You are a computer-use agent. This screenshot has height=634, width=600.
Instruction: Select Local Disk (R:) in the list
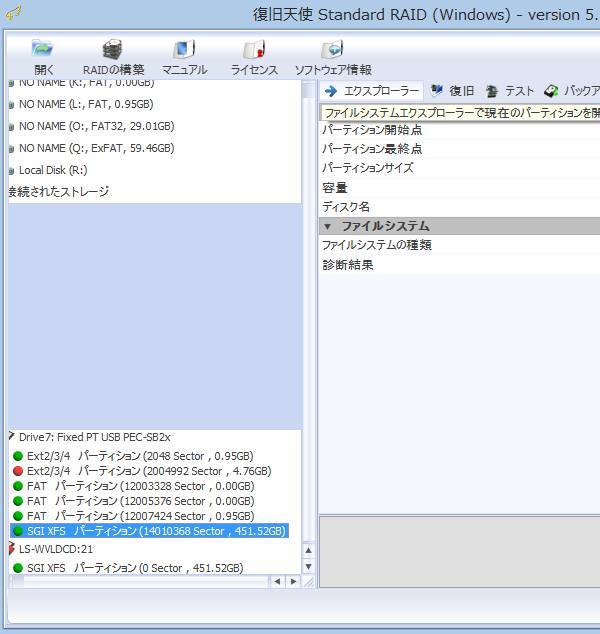(x=52, y=170)
